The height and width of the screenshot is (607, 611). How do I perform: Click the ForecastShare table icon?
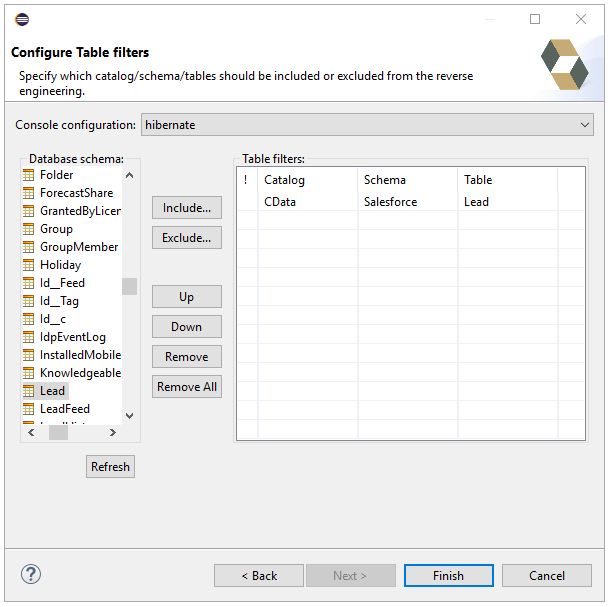(30, 193)
